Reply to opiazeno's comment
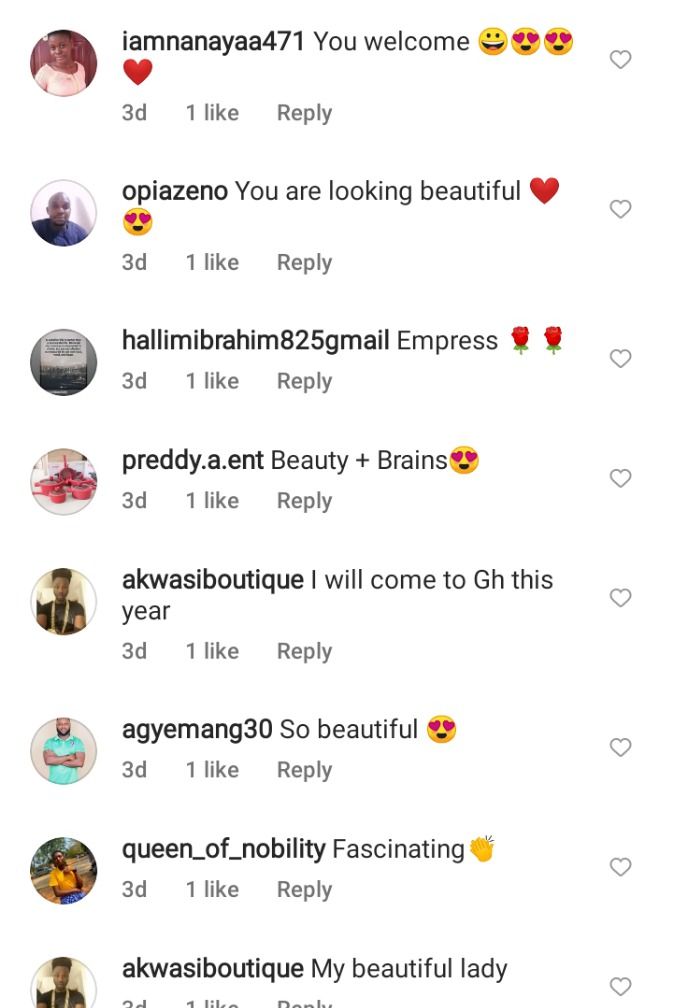 pos(304,263)
